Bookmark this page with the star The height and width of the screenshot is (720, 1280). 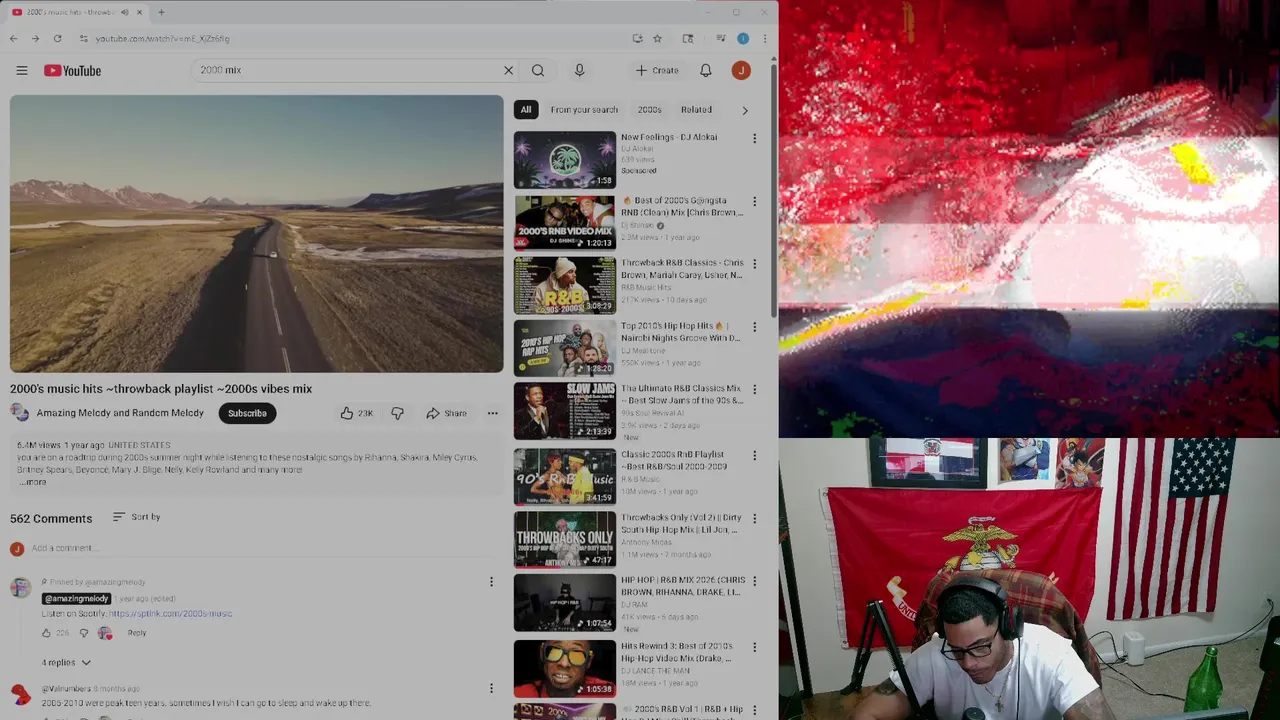[657, 38]
